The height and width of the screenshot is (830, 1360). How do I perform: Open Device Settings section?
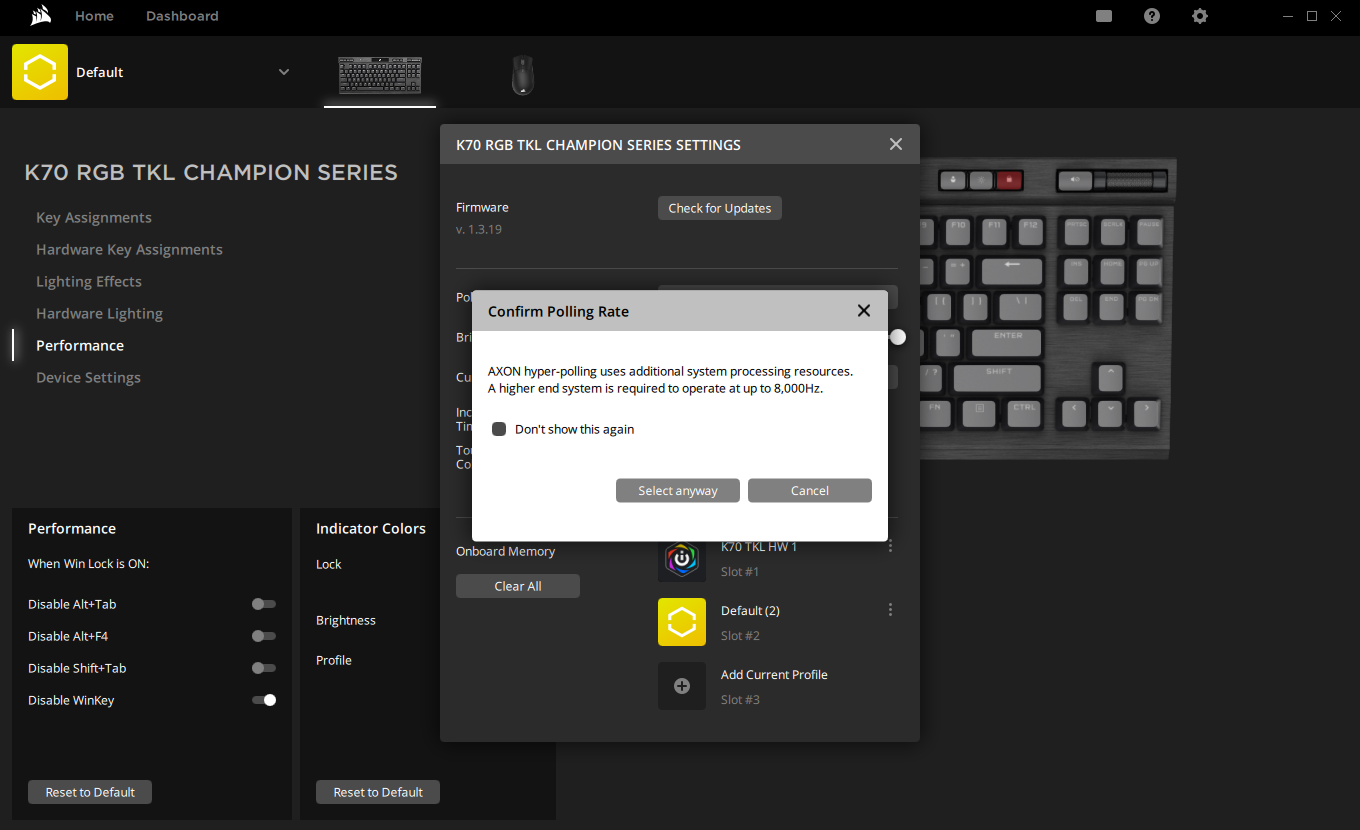(x=88, y=378)
